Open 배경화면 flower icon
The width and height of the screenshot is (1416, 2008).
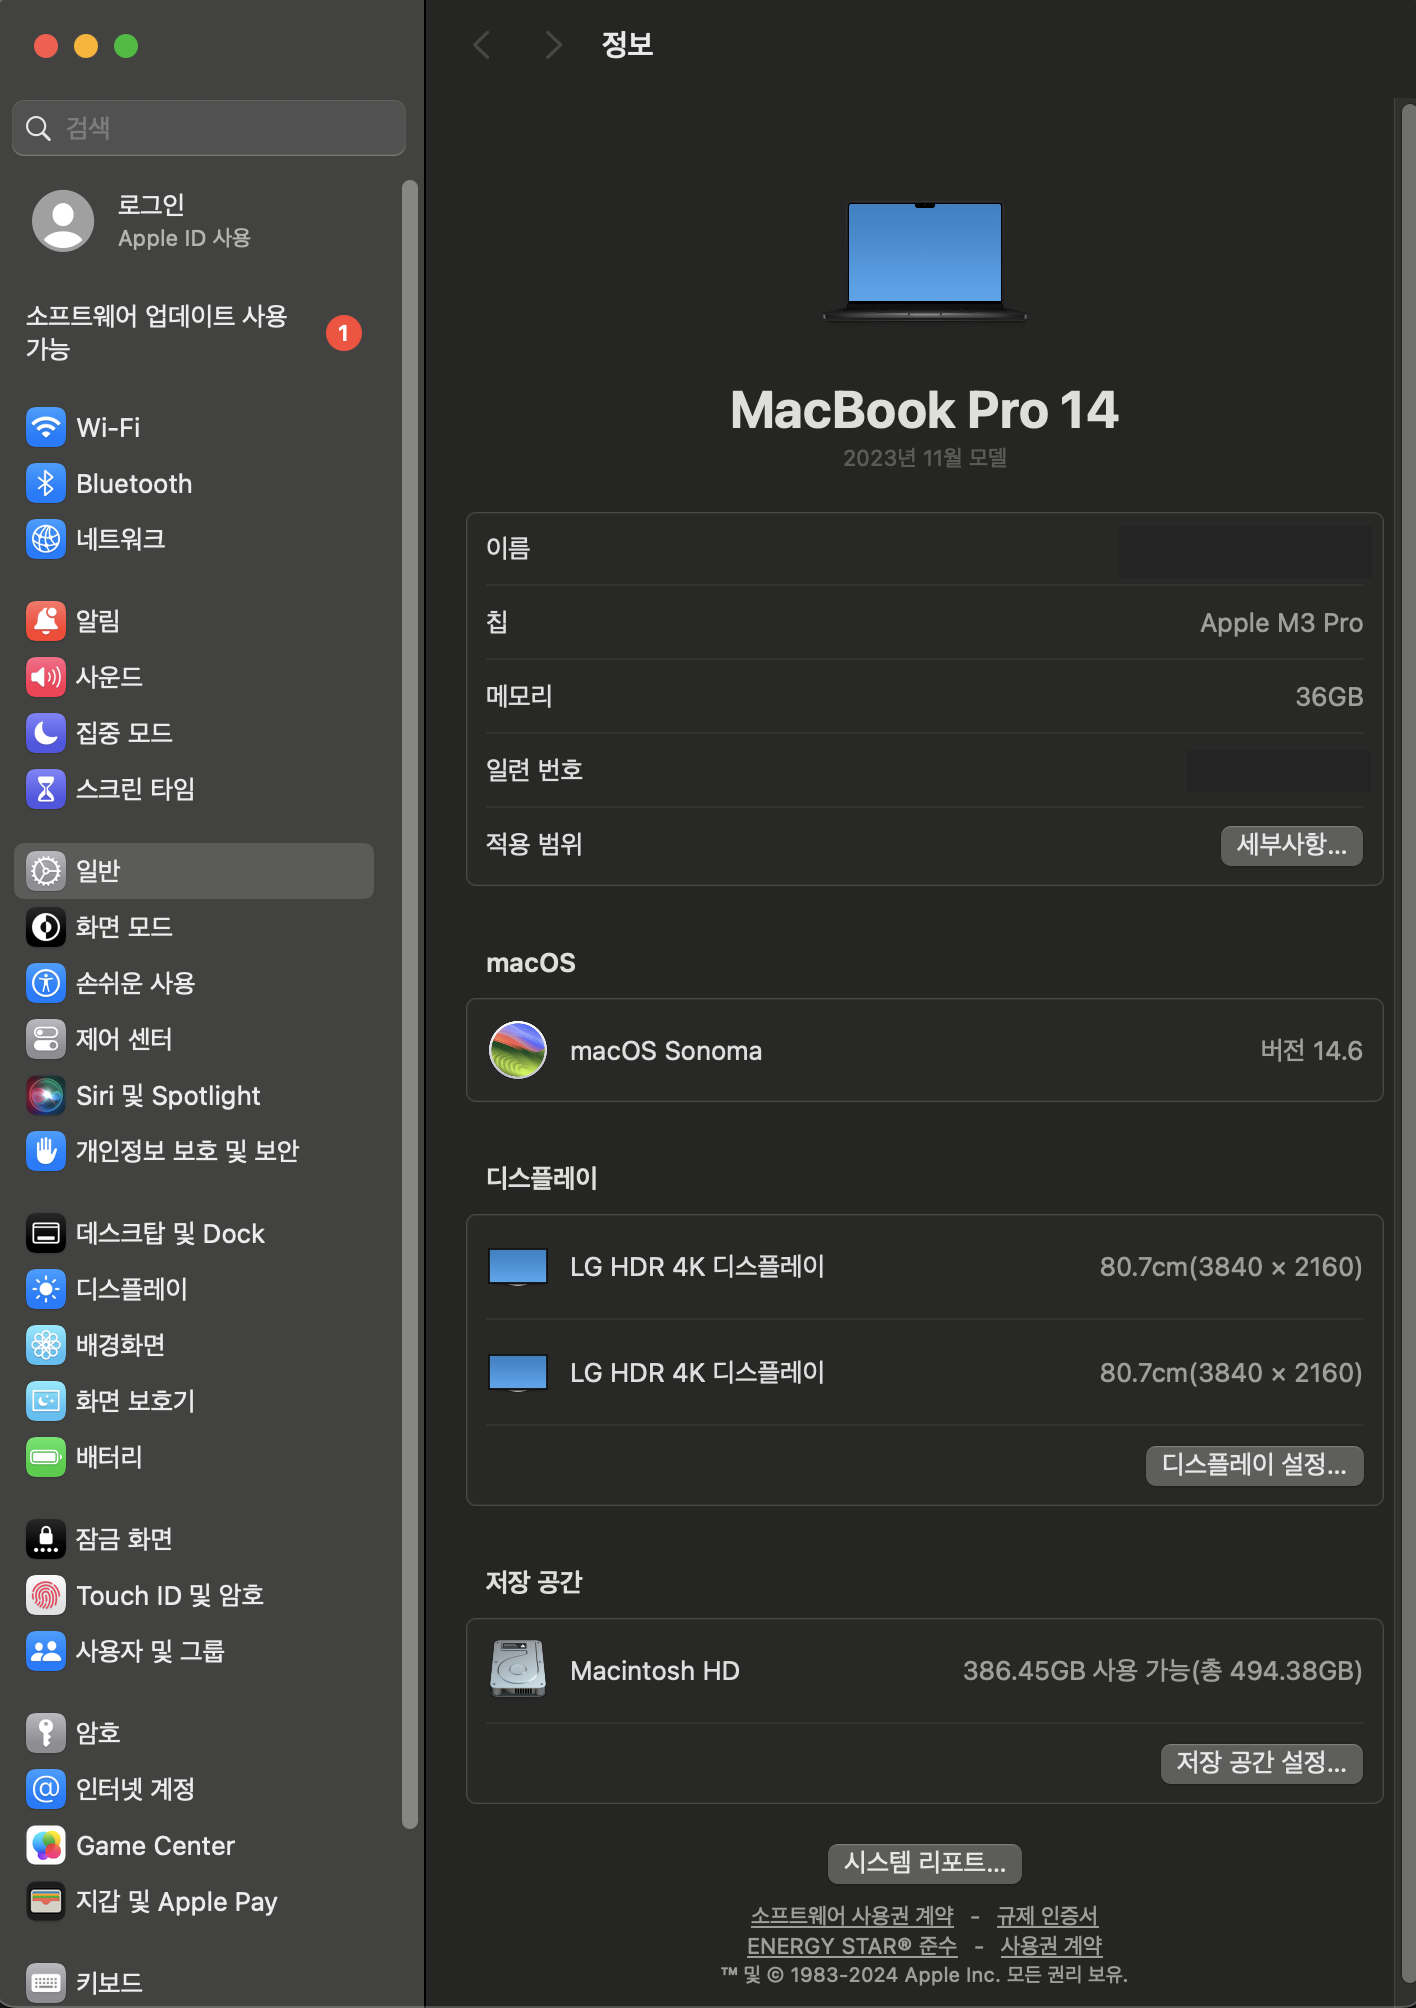(x=46, y=1345)
